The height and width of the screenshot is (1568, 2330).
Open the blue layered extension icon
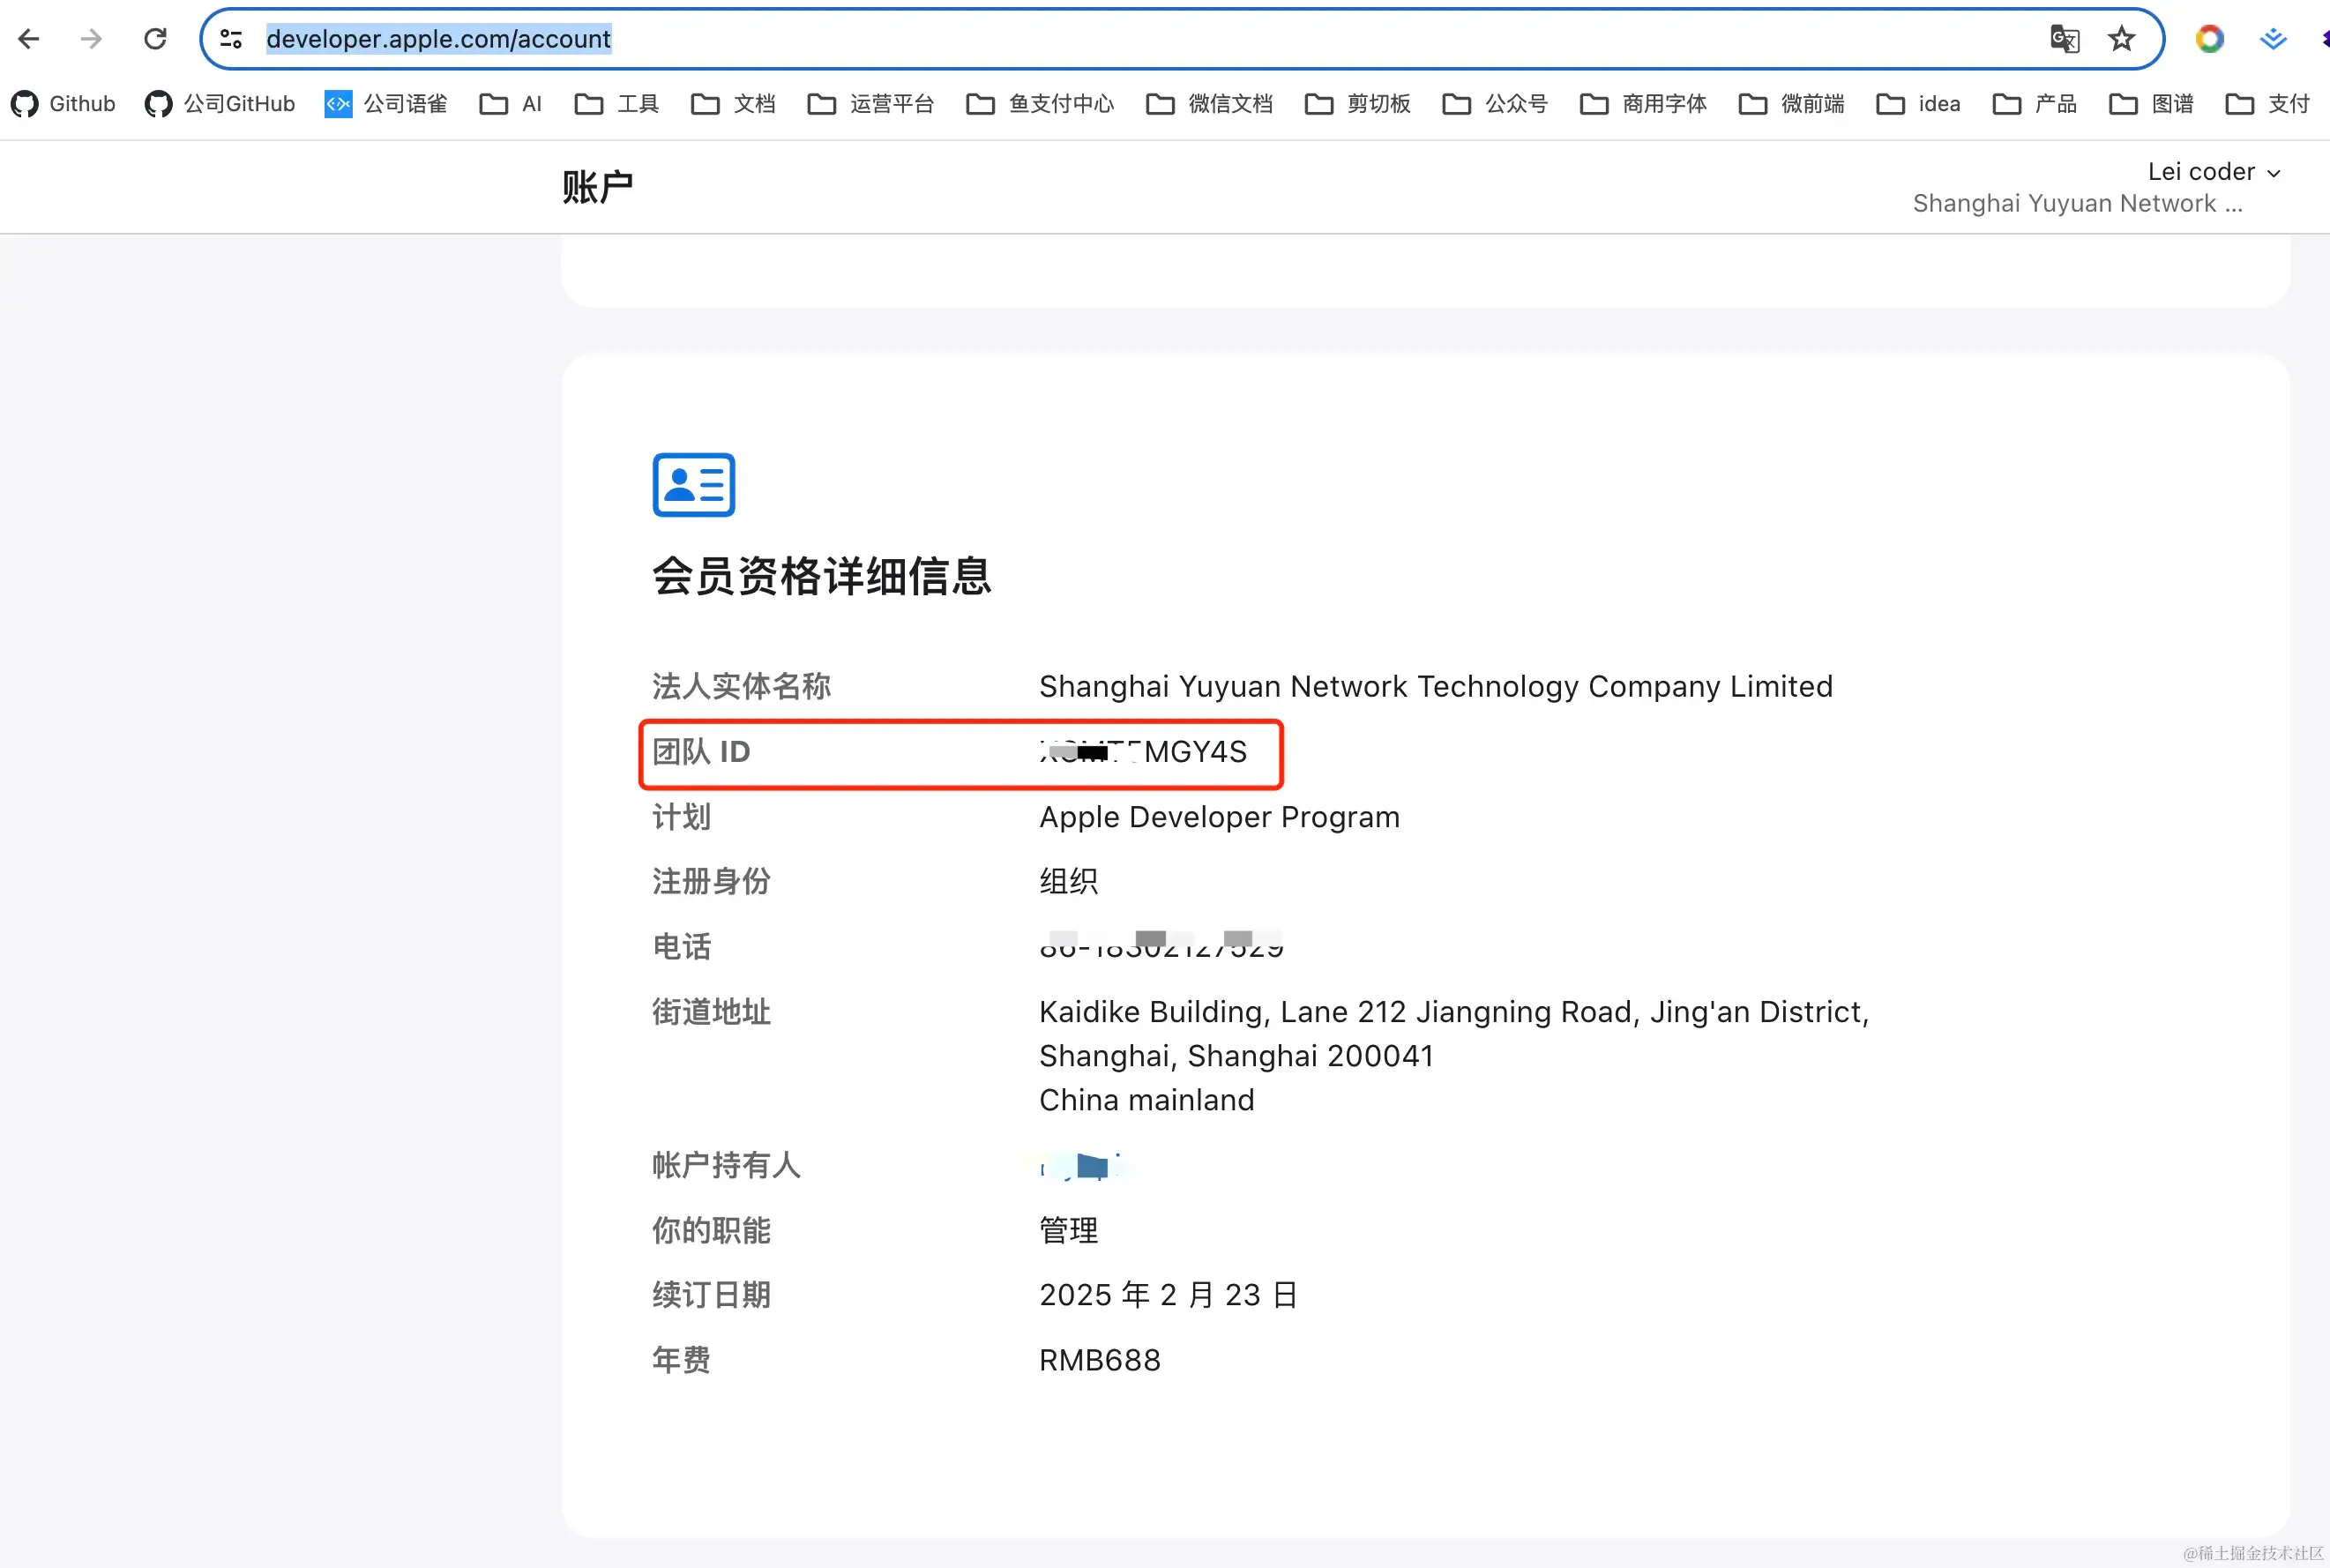coord(2272,39)
